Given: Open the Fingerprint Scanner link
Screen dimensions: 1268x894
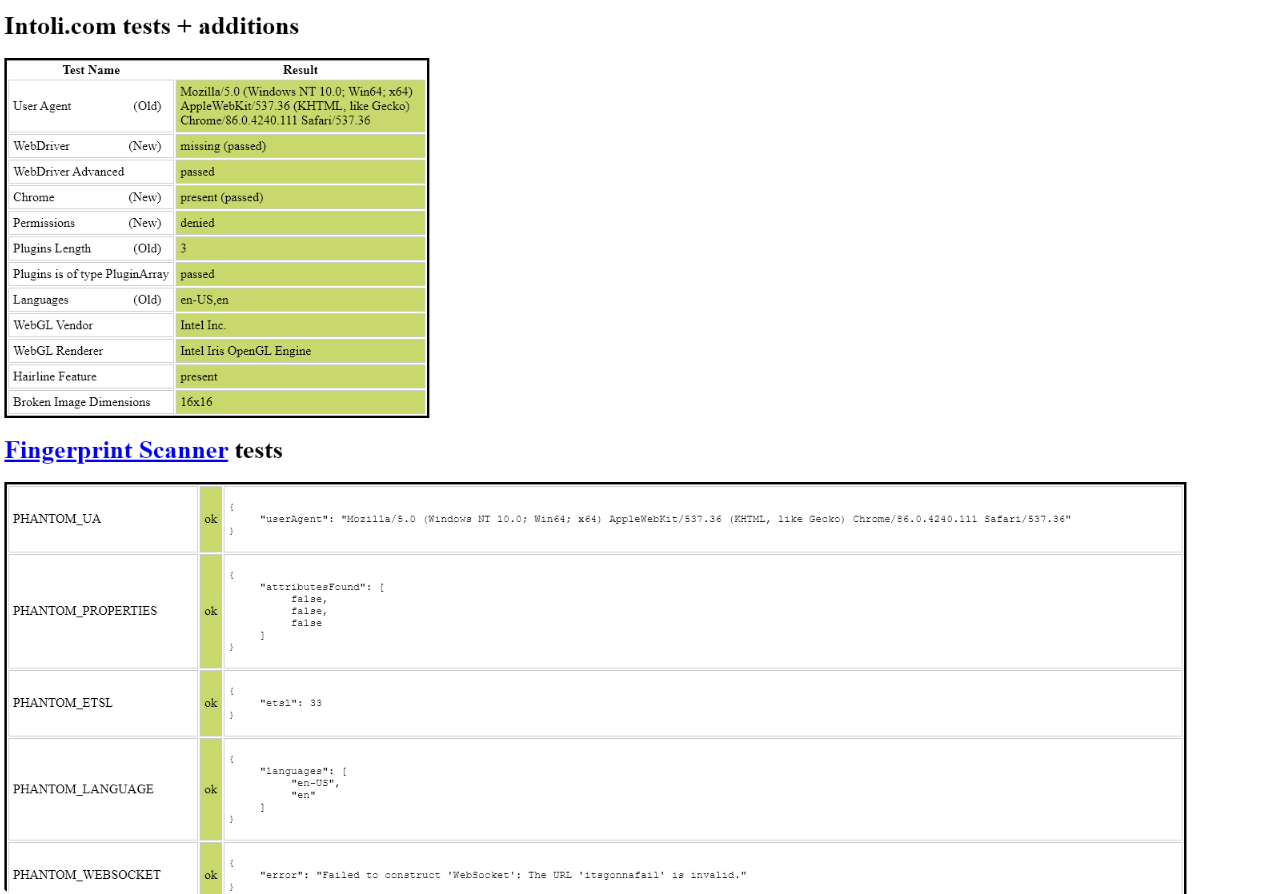Looking at the screenshot, I should coord(116,450).
